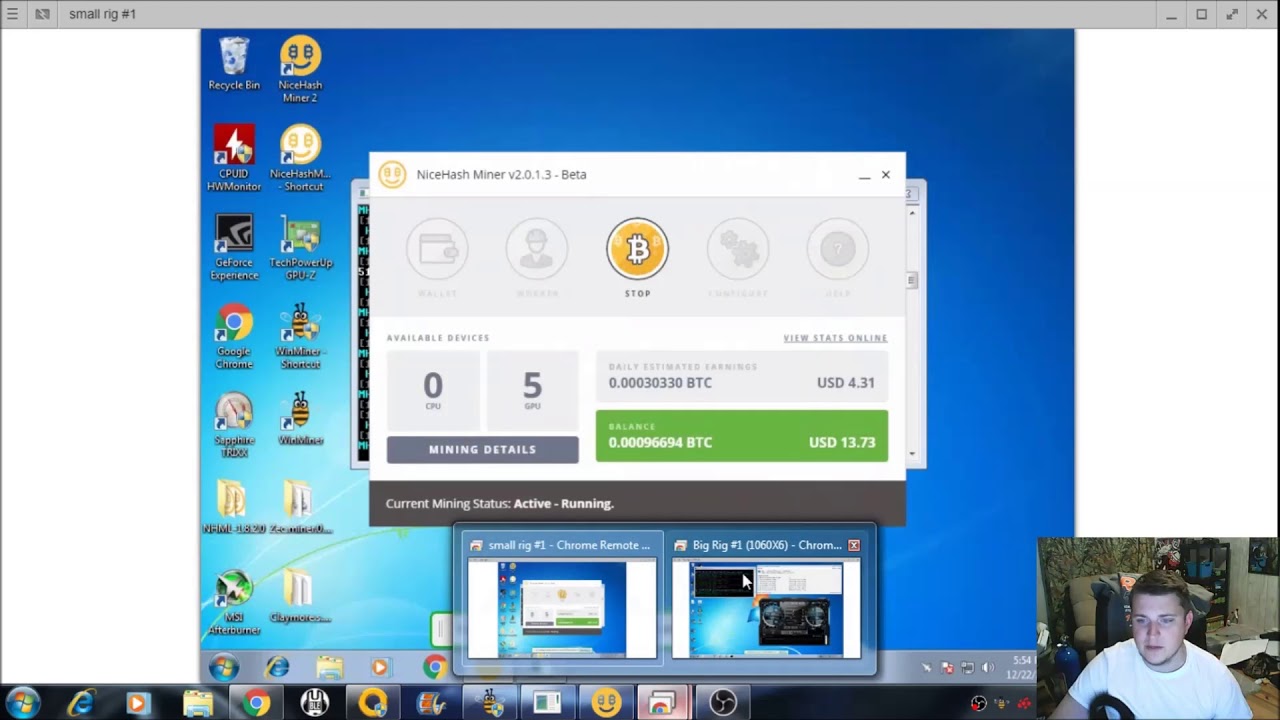Open the Wallet section in NiceHash

point(437,249)
